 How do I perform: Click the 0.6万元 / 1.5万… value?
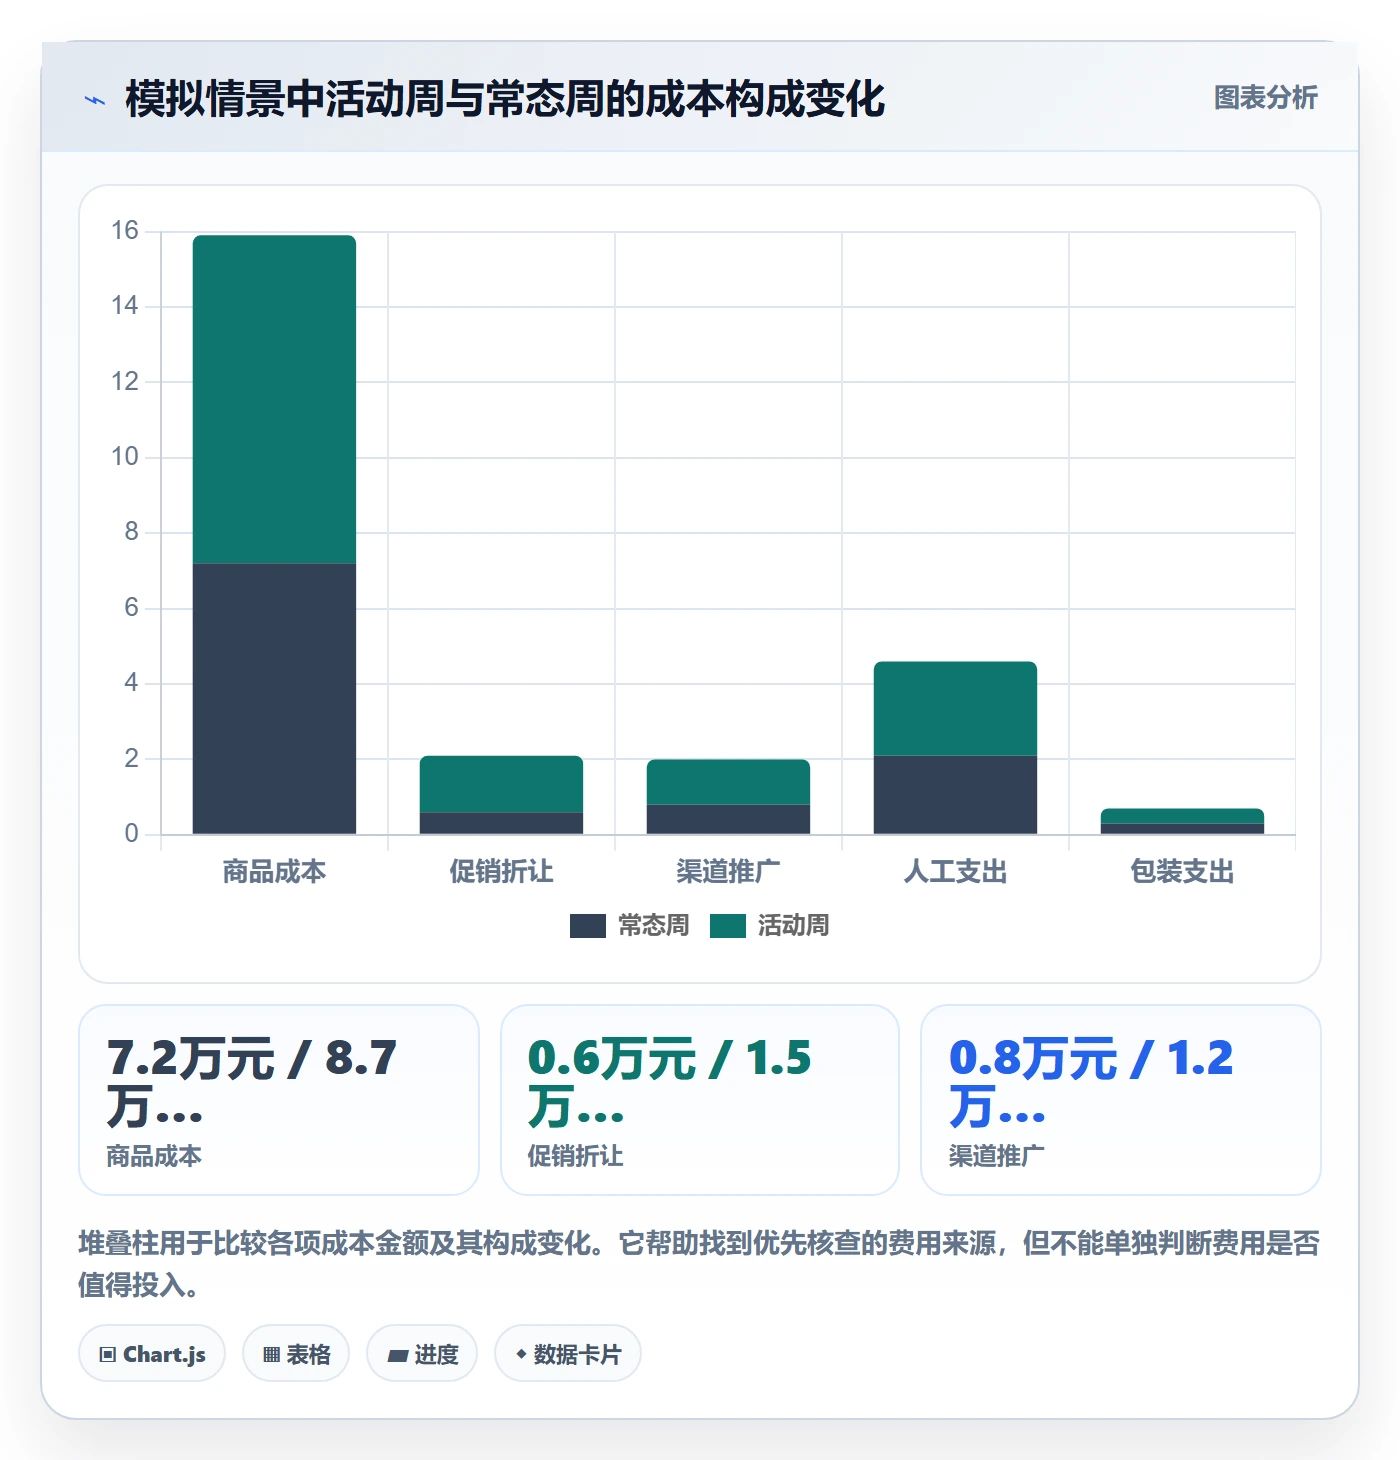[x=669, y=1082]
